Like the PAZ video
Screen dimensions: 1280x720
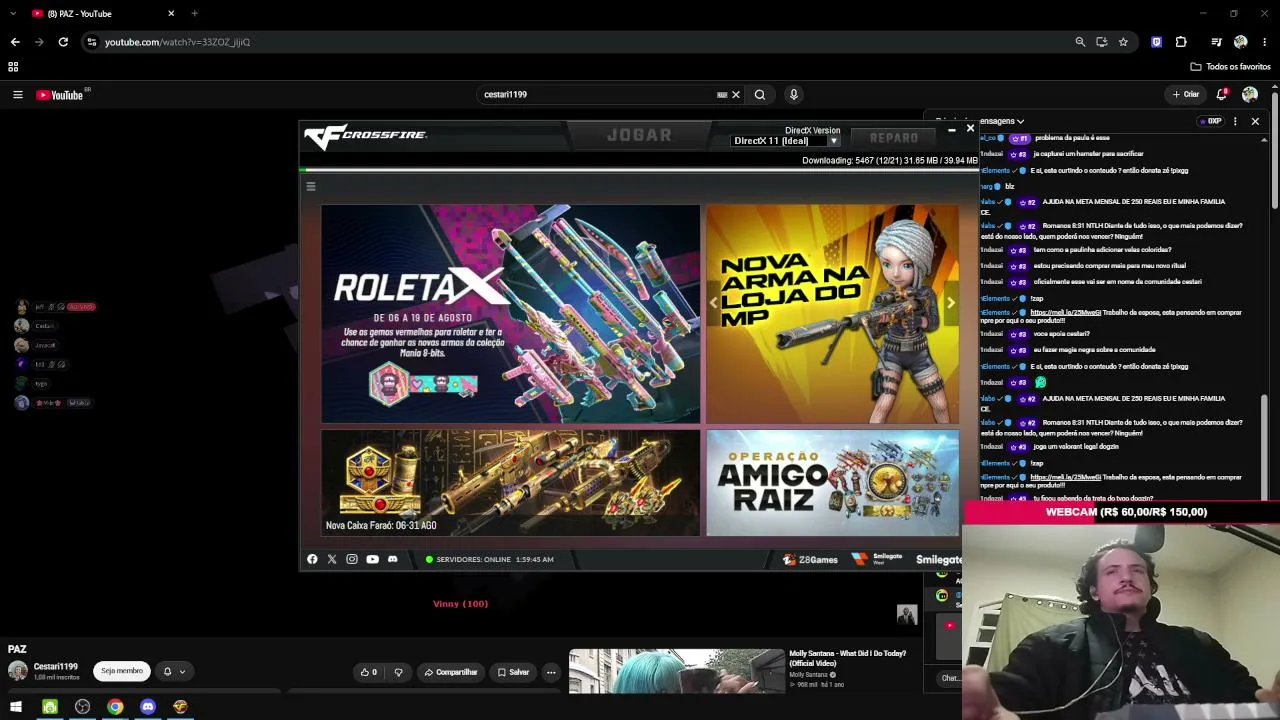(369, 672)
